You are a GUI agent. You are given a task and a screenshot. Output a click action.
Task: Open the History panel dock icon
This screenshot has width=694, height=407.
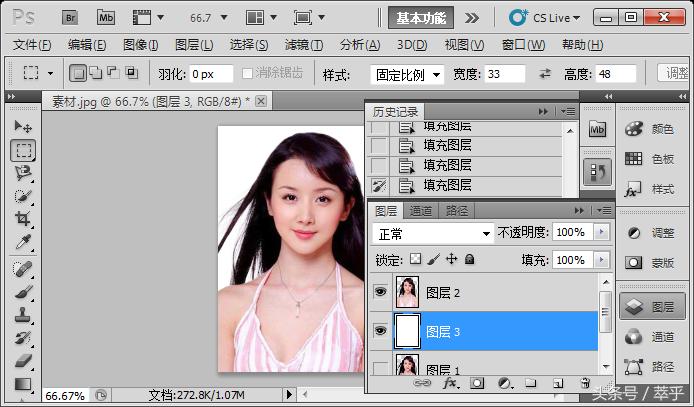(598, 172)
